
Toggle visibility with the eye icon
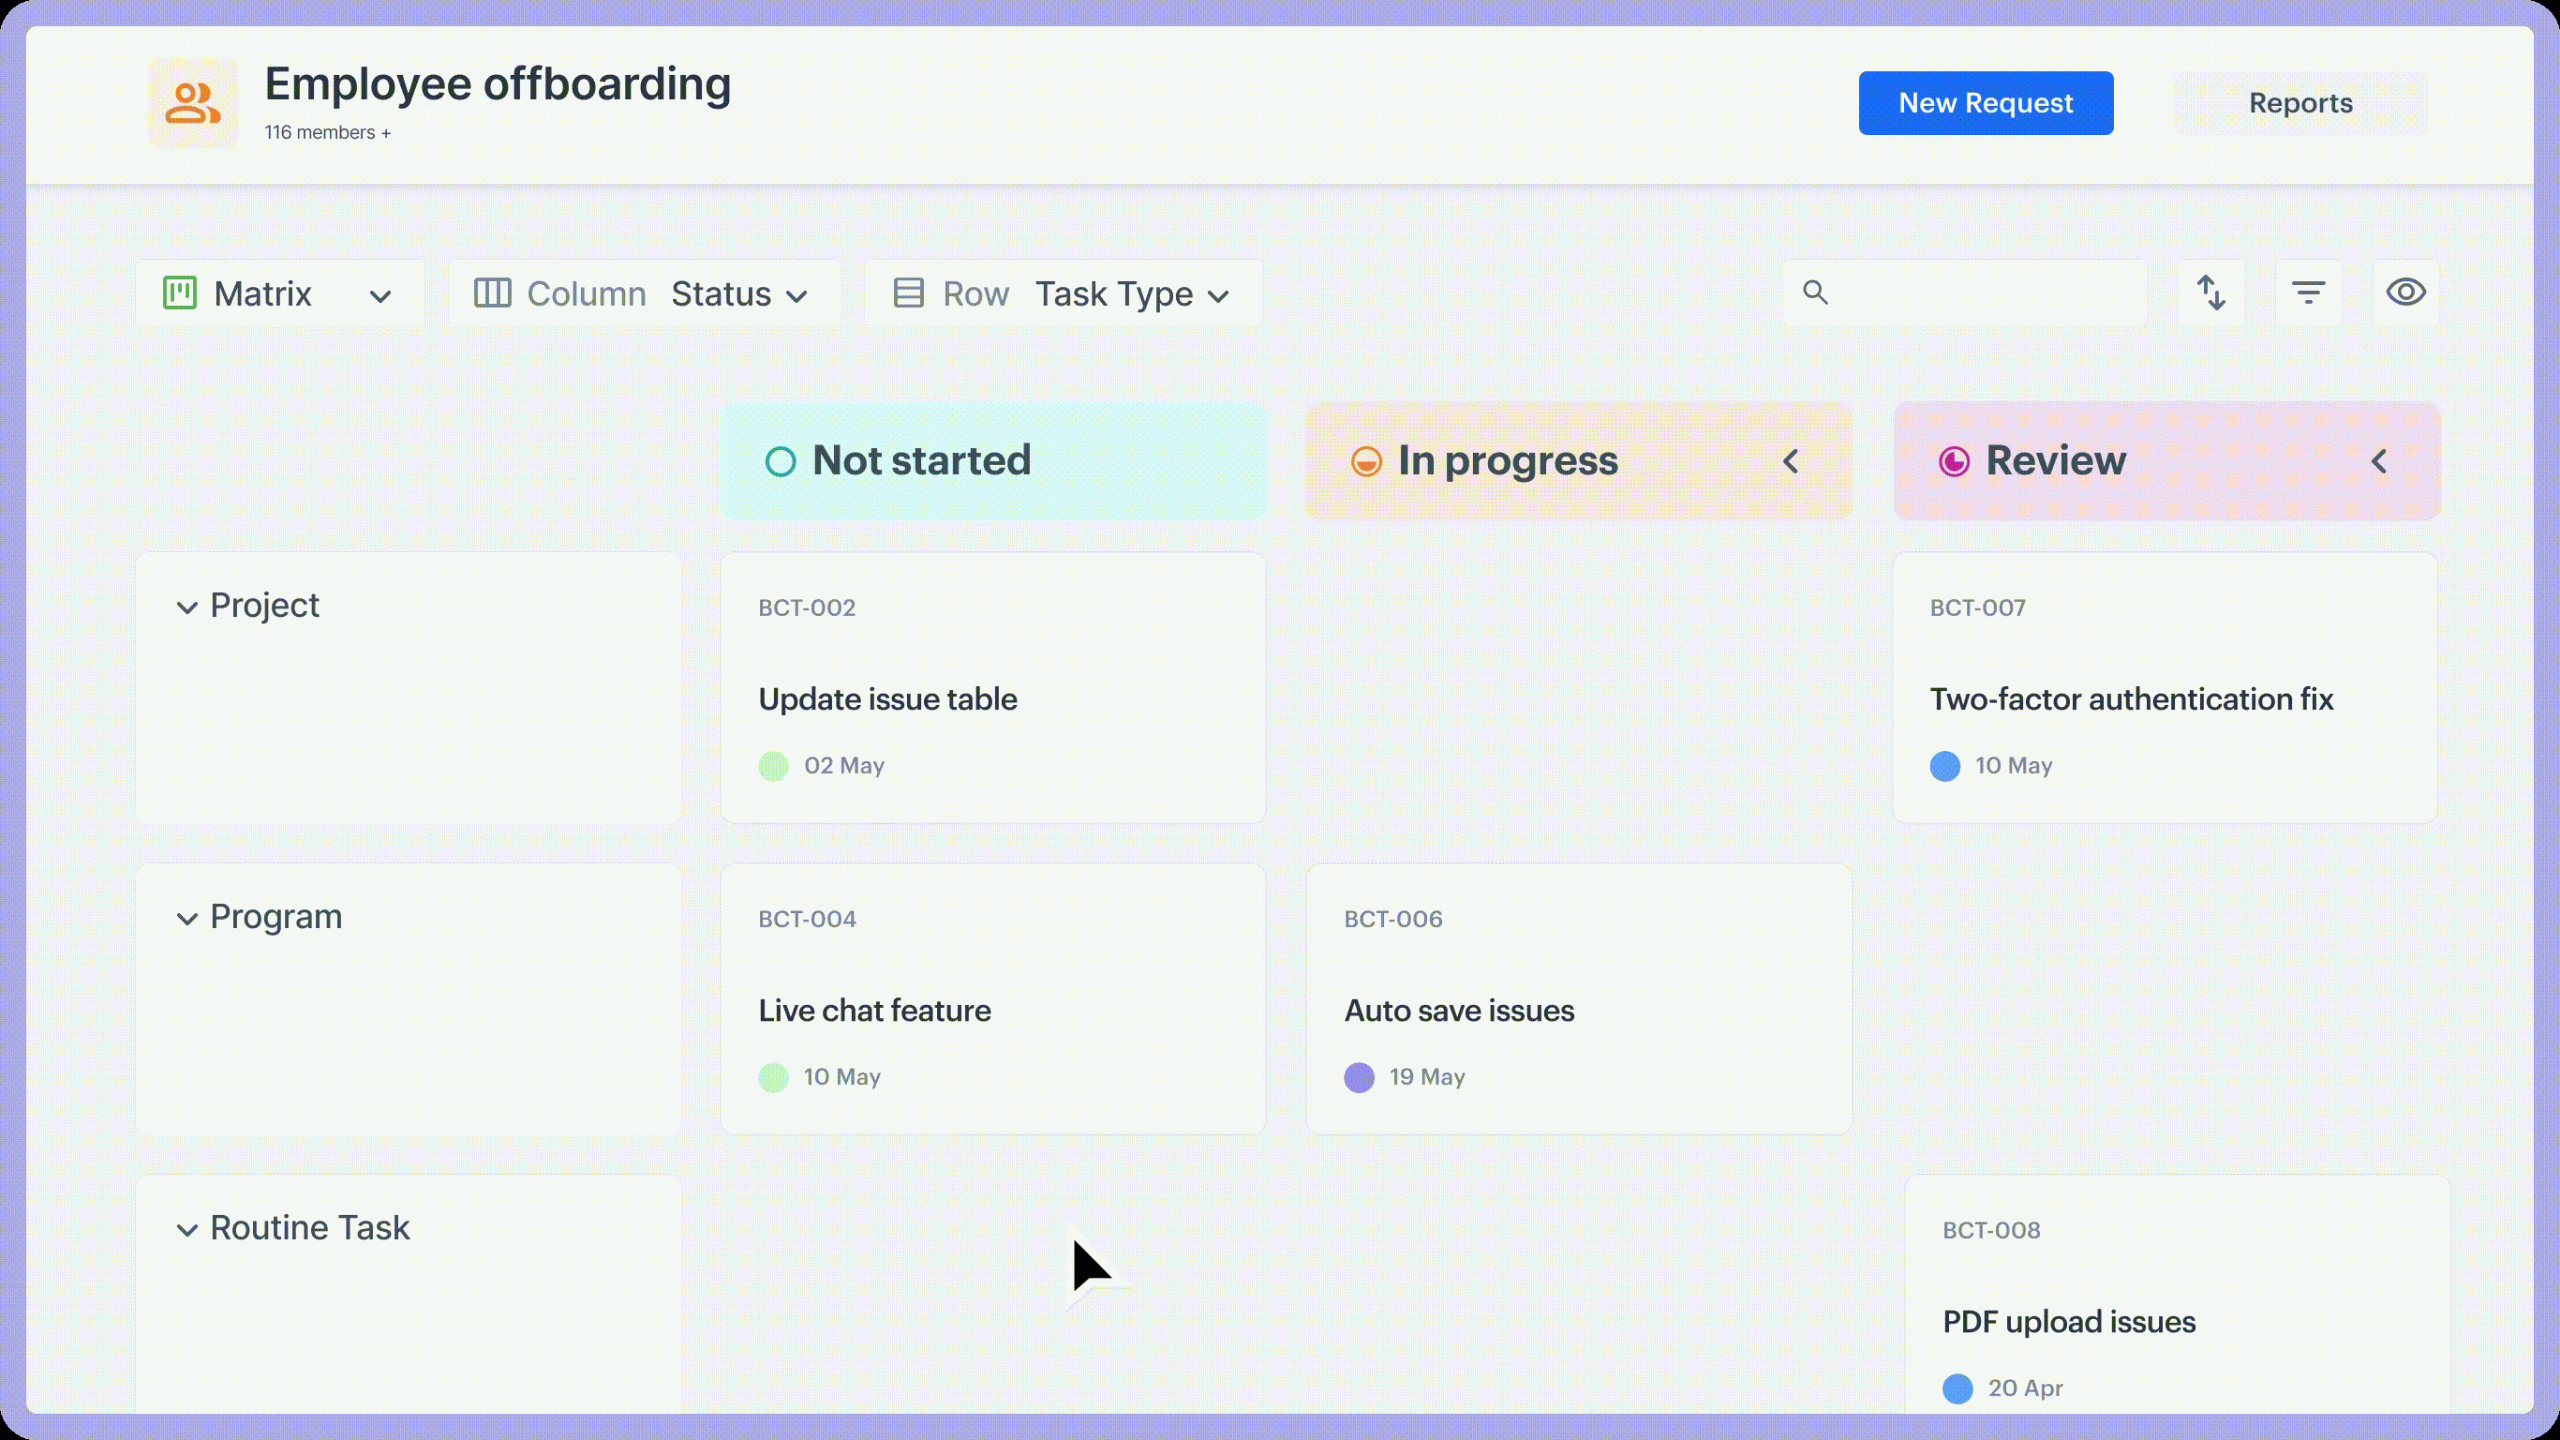click(2405, 292)
